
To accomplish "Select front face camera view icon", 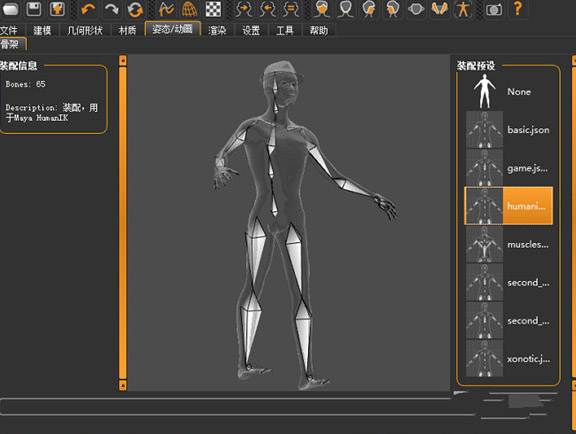I will [322, 9].
